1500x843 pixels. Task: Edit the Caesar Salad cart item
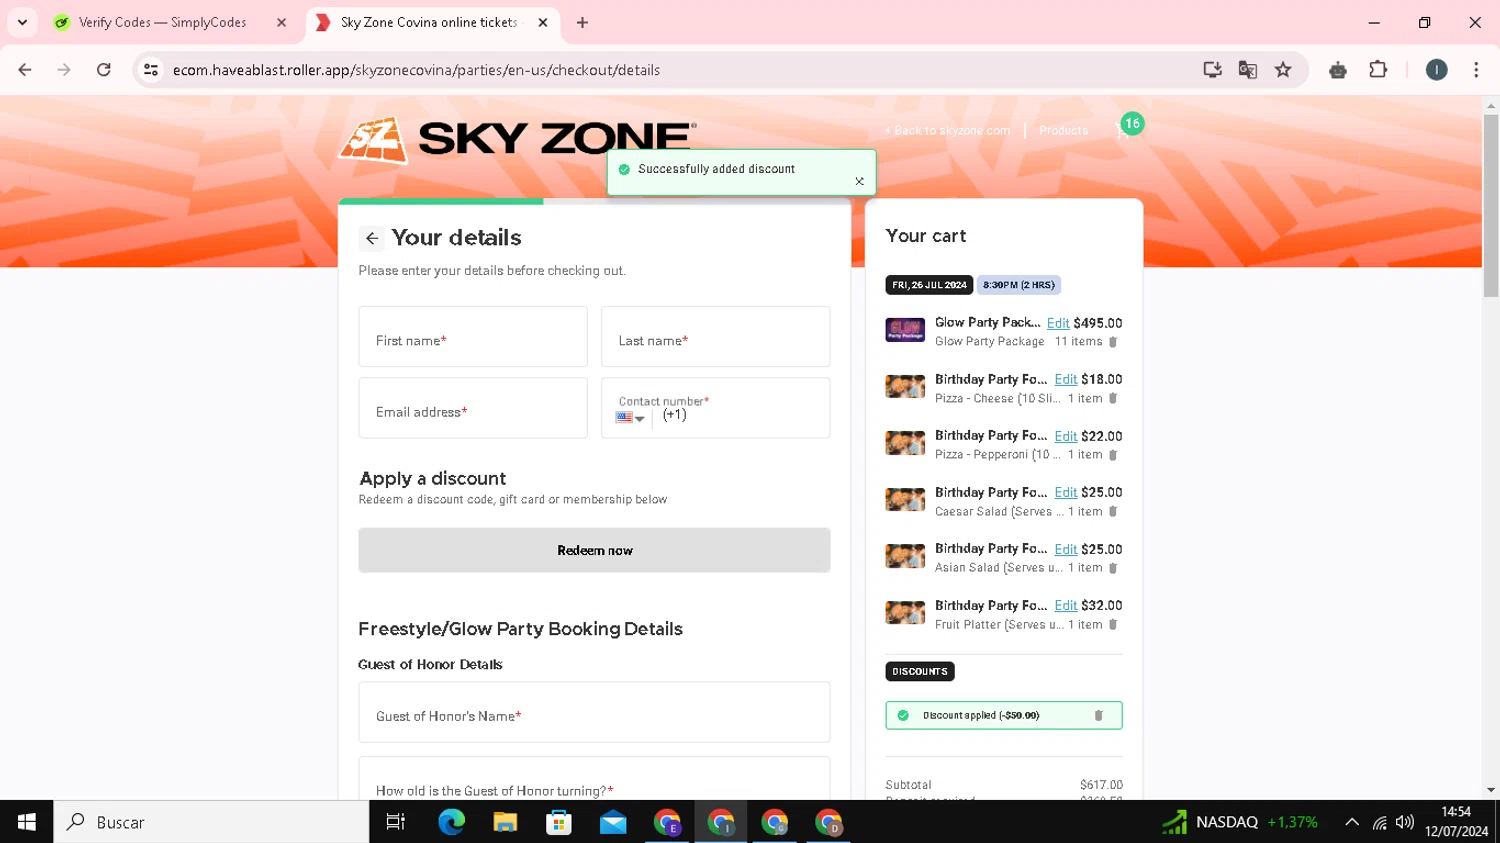point(1065,493)
